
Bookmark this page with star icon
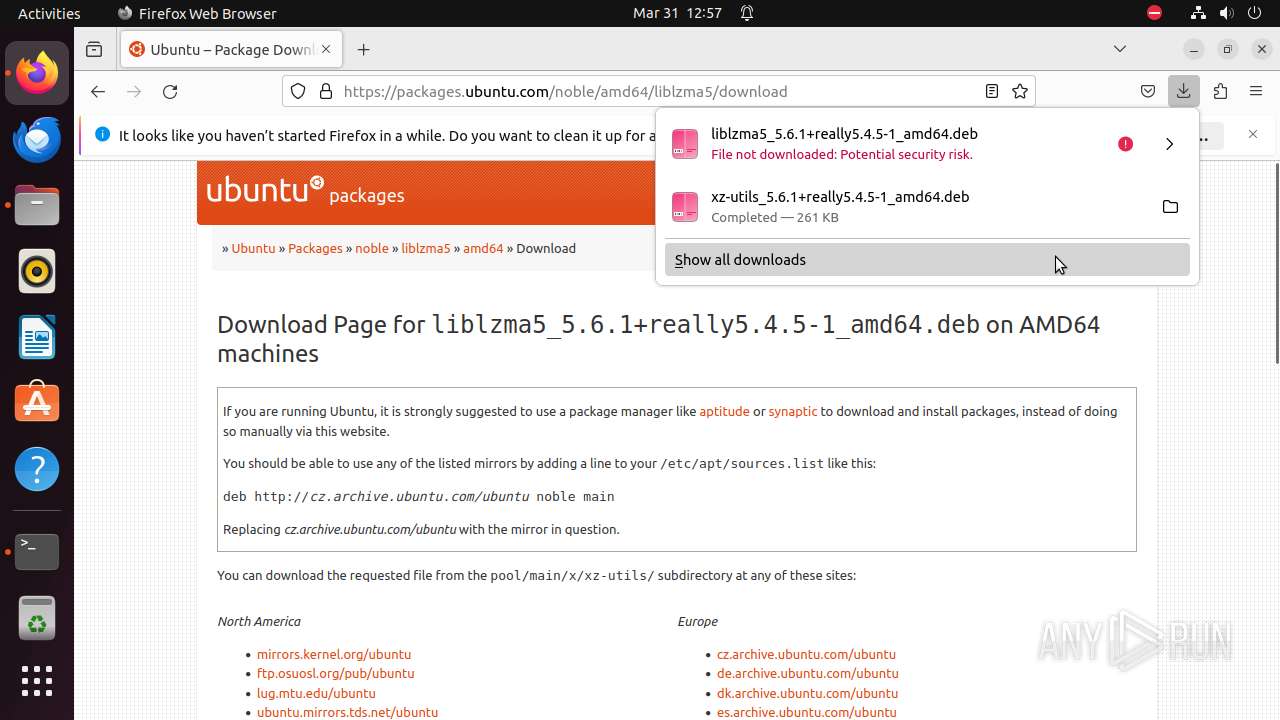point(1020,91)
